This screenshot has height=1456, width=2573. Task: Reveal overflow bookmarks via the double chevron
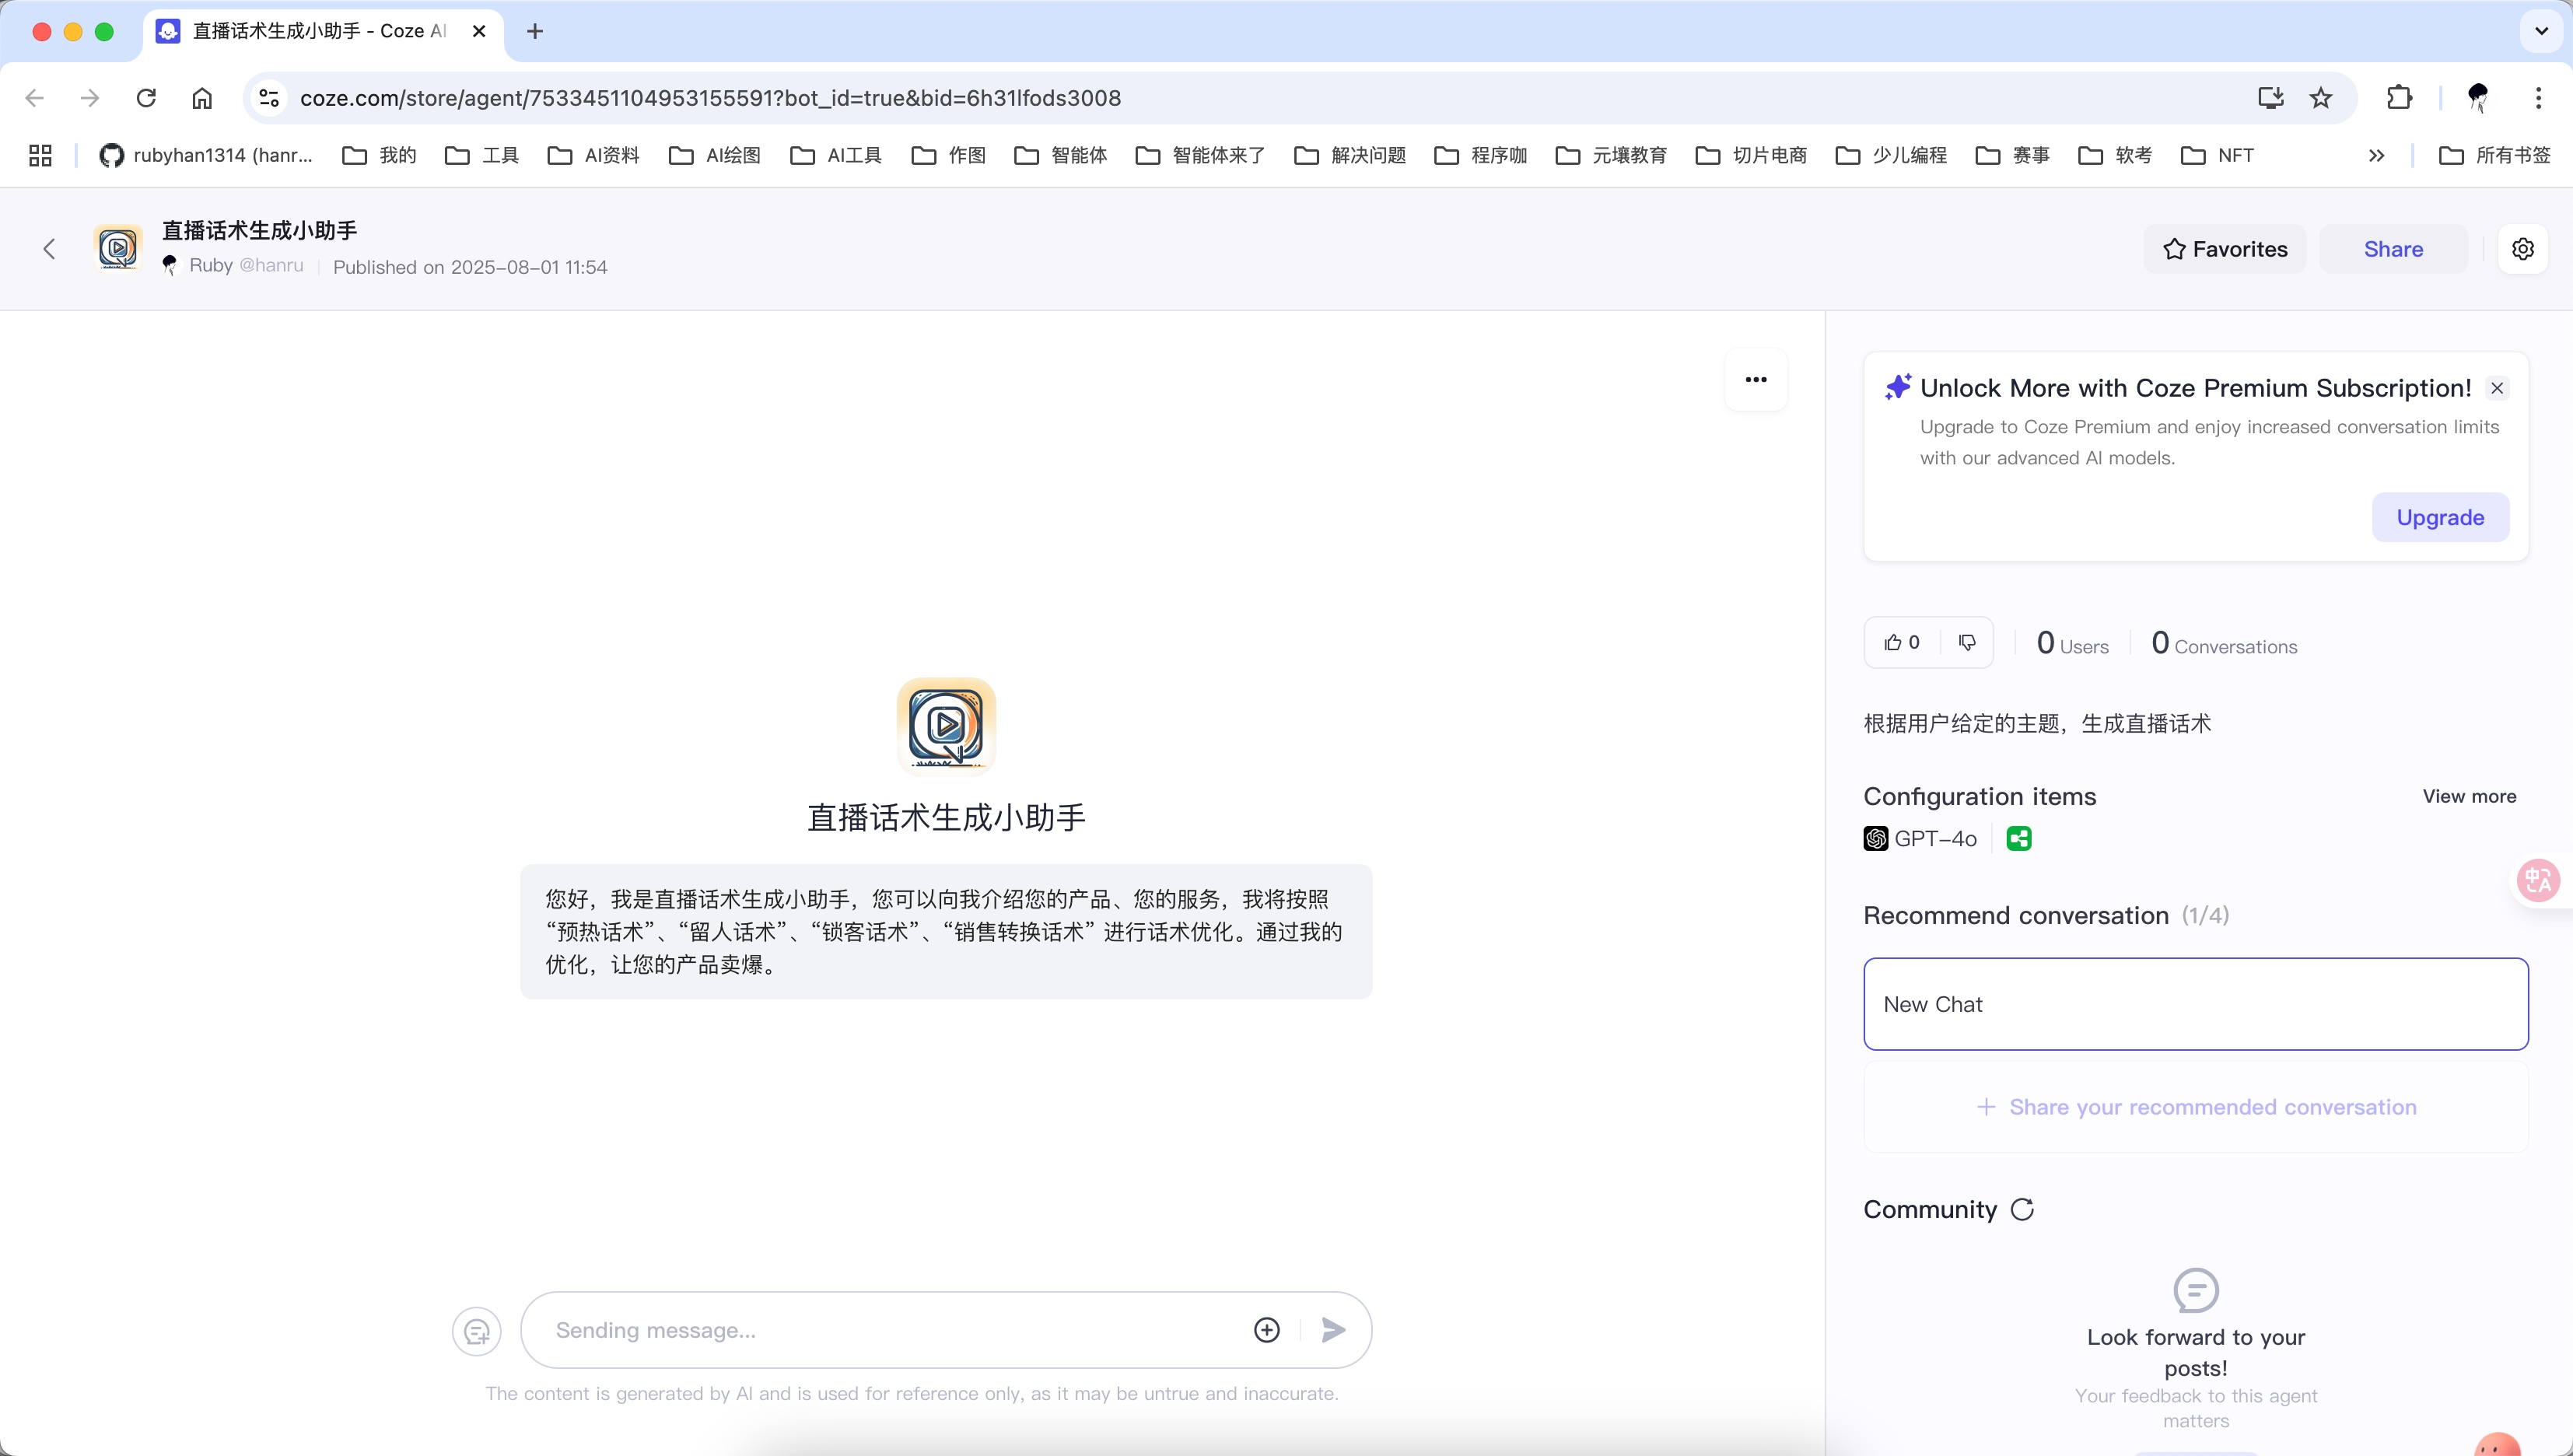click(2377, 154)
